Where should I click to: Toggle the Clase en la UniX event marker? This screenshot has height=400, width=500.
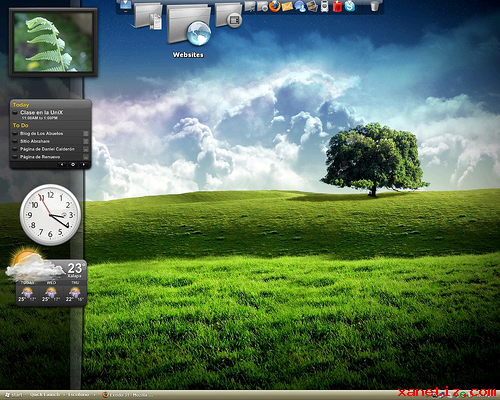[x=15, y=113]
